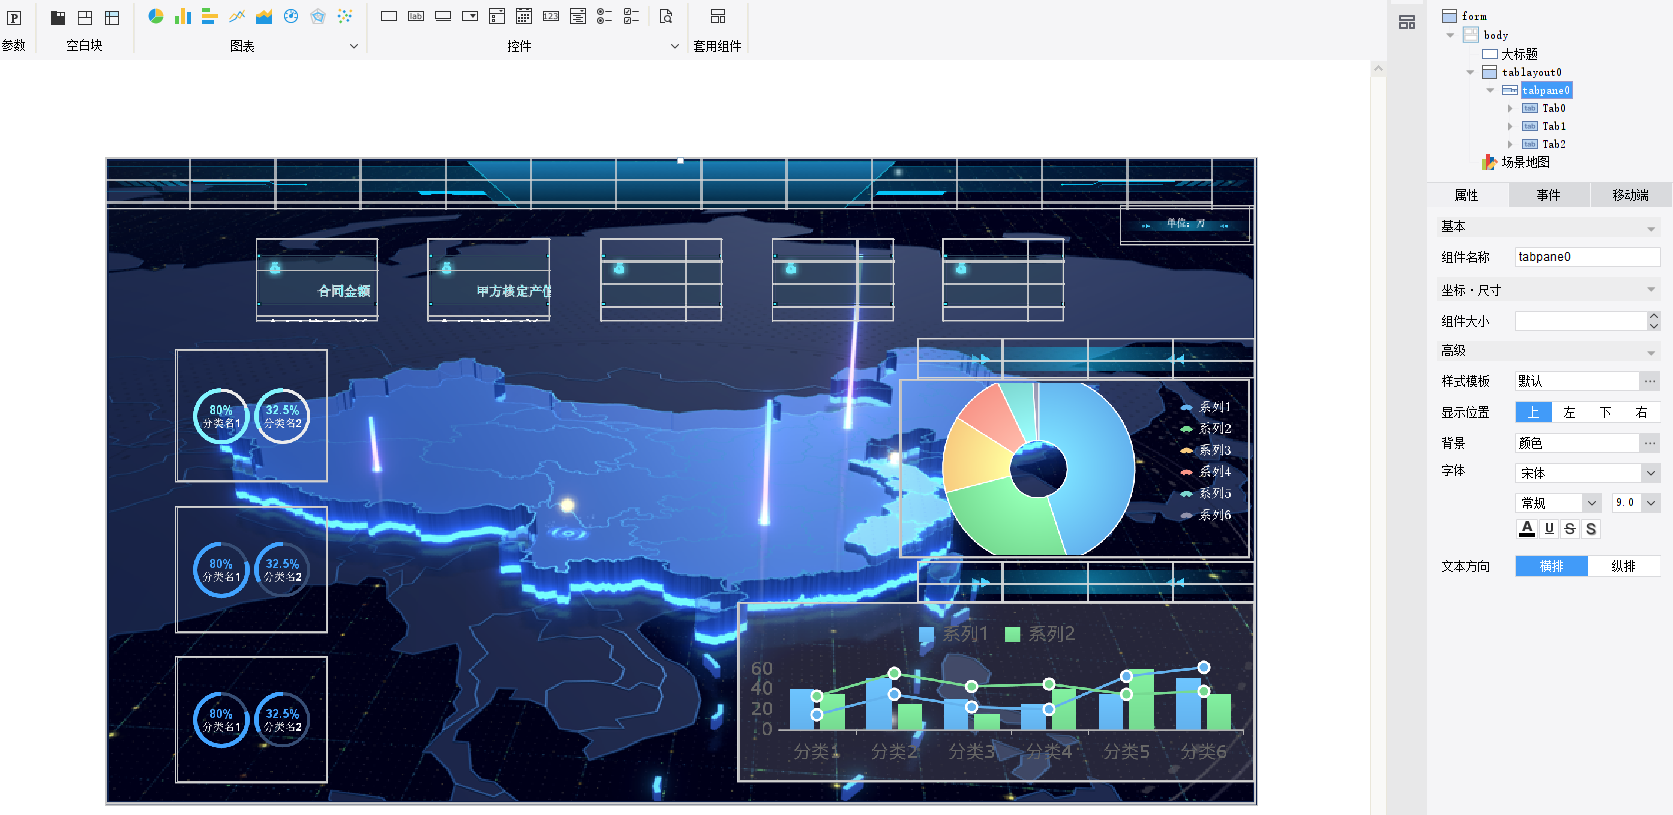Image resolution: width=1673 pixels, height=815 pixels.
Task: Expand the Tab1 tree node
Action: (1510, 126)
